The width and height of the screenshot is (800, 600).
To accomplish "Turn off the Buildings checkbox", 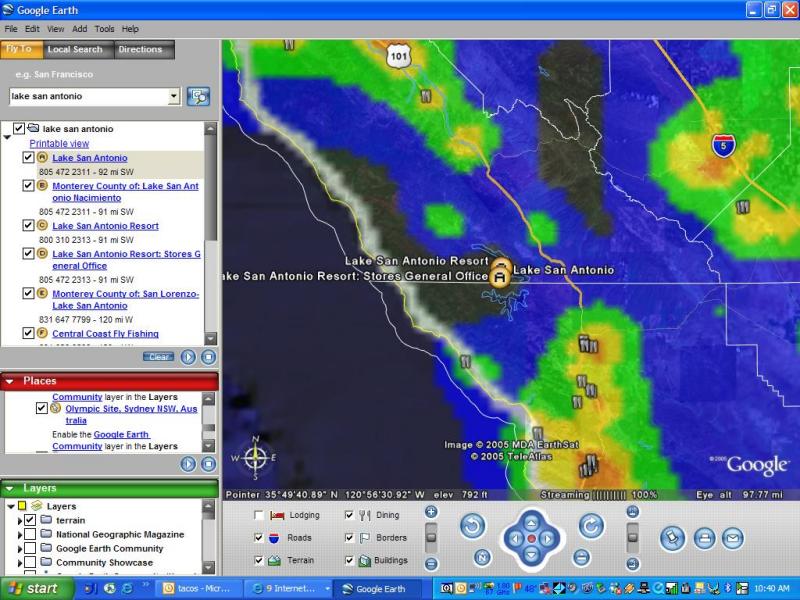I will coord(349,560).
